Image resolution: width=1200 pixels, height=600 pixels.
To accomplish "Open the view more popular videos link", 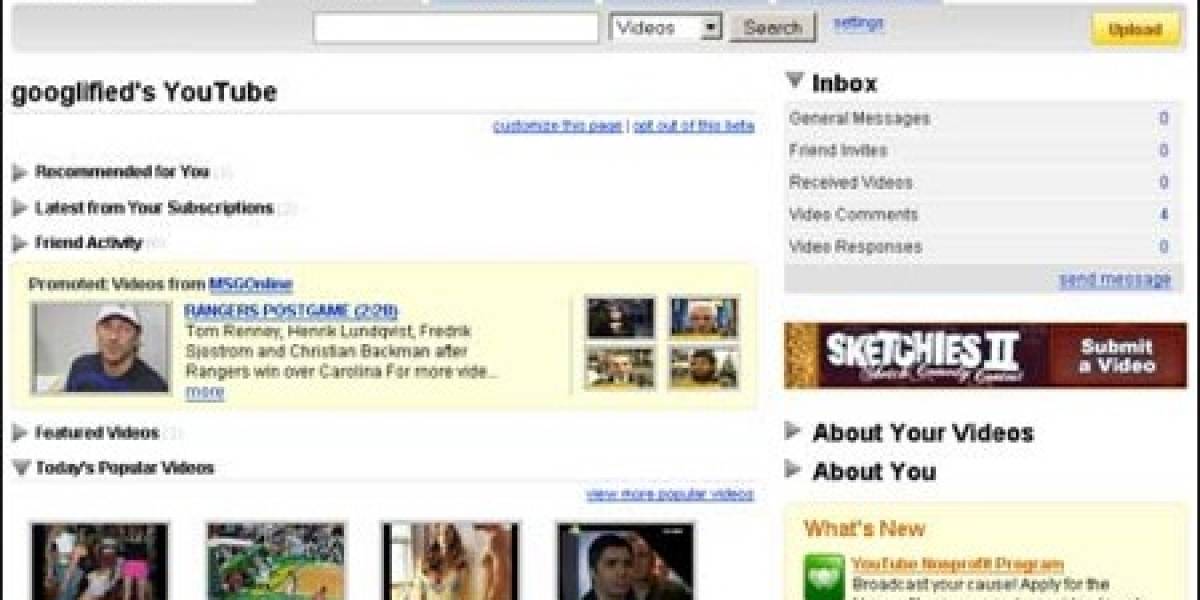I will [670, 494].
